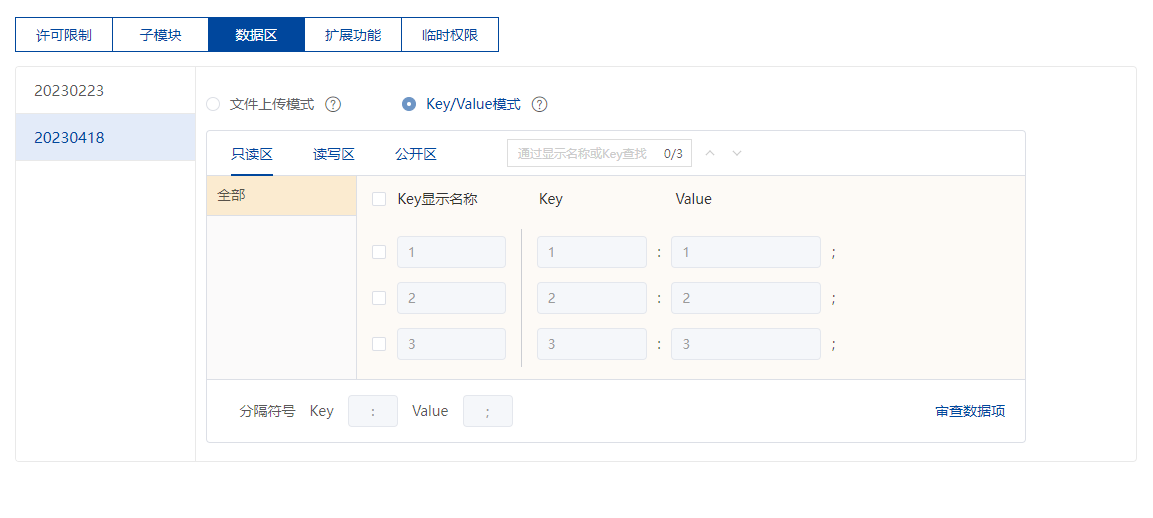Screen dimensions: 1153x518
Task: Open help icon beside 文件上传模式
Action: (333, 104)
